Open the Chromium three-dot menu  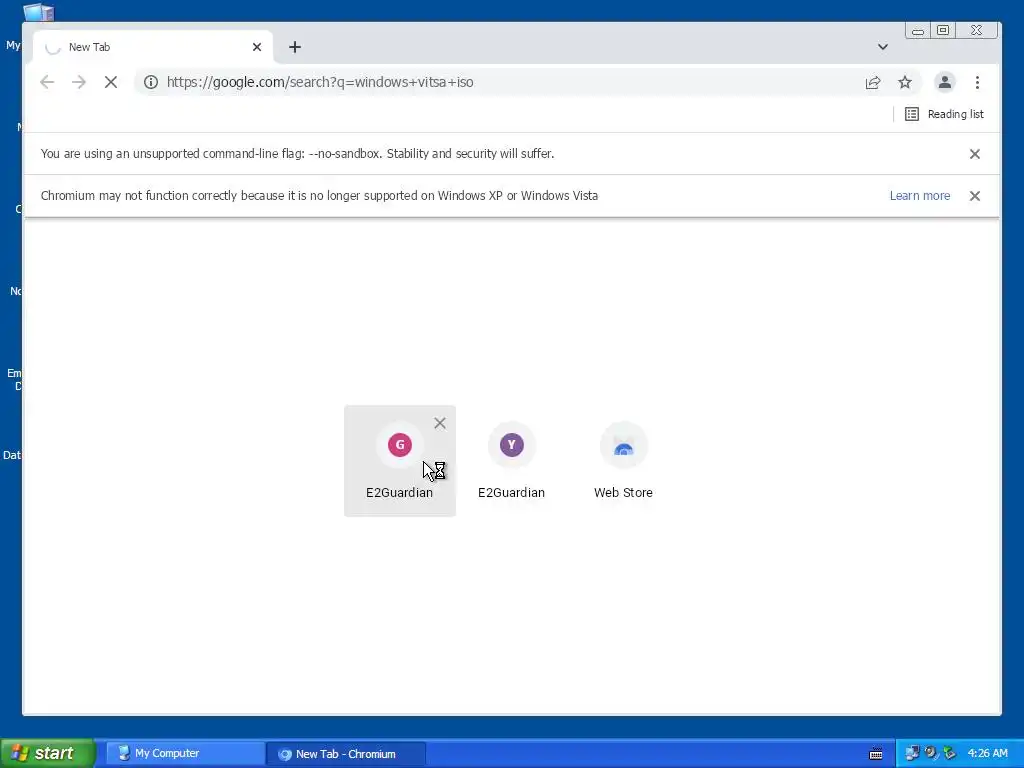977,82
